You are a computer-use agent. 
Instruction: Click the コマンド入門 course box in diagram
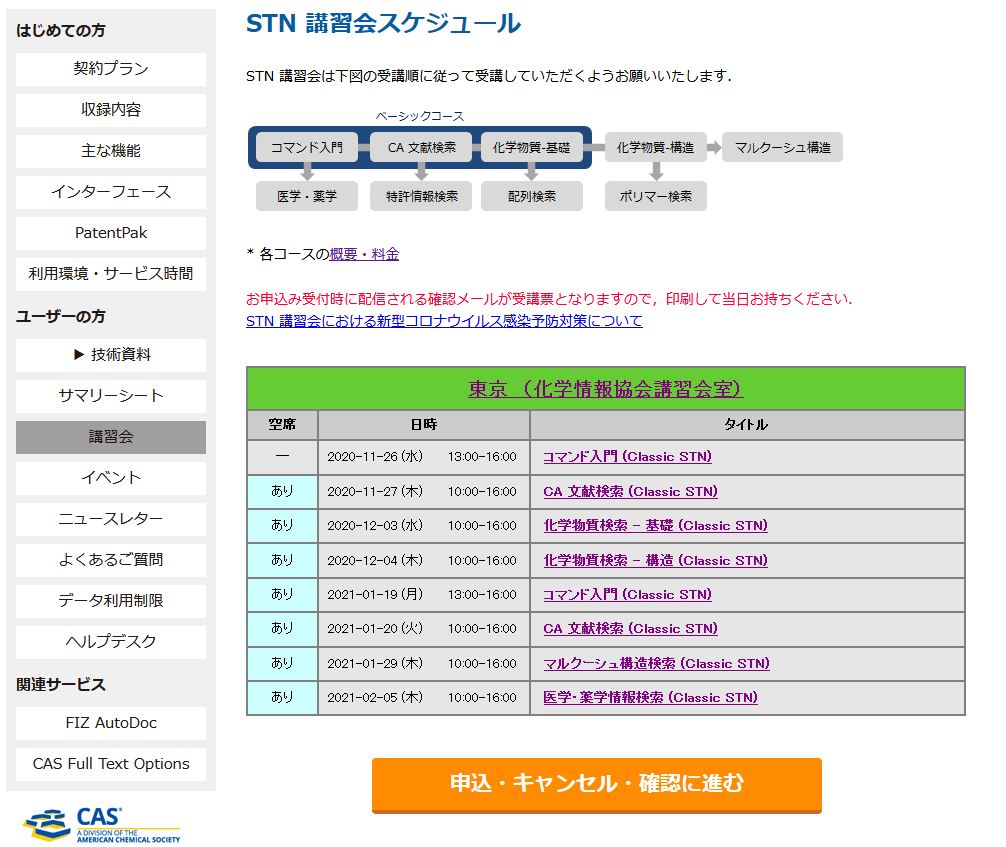tap(307, 148)
